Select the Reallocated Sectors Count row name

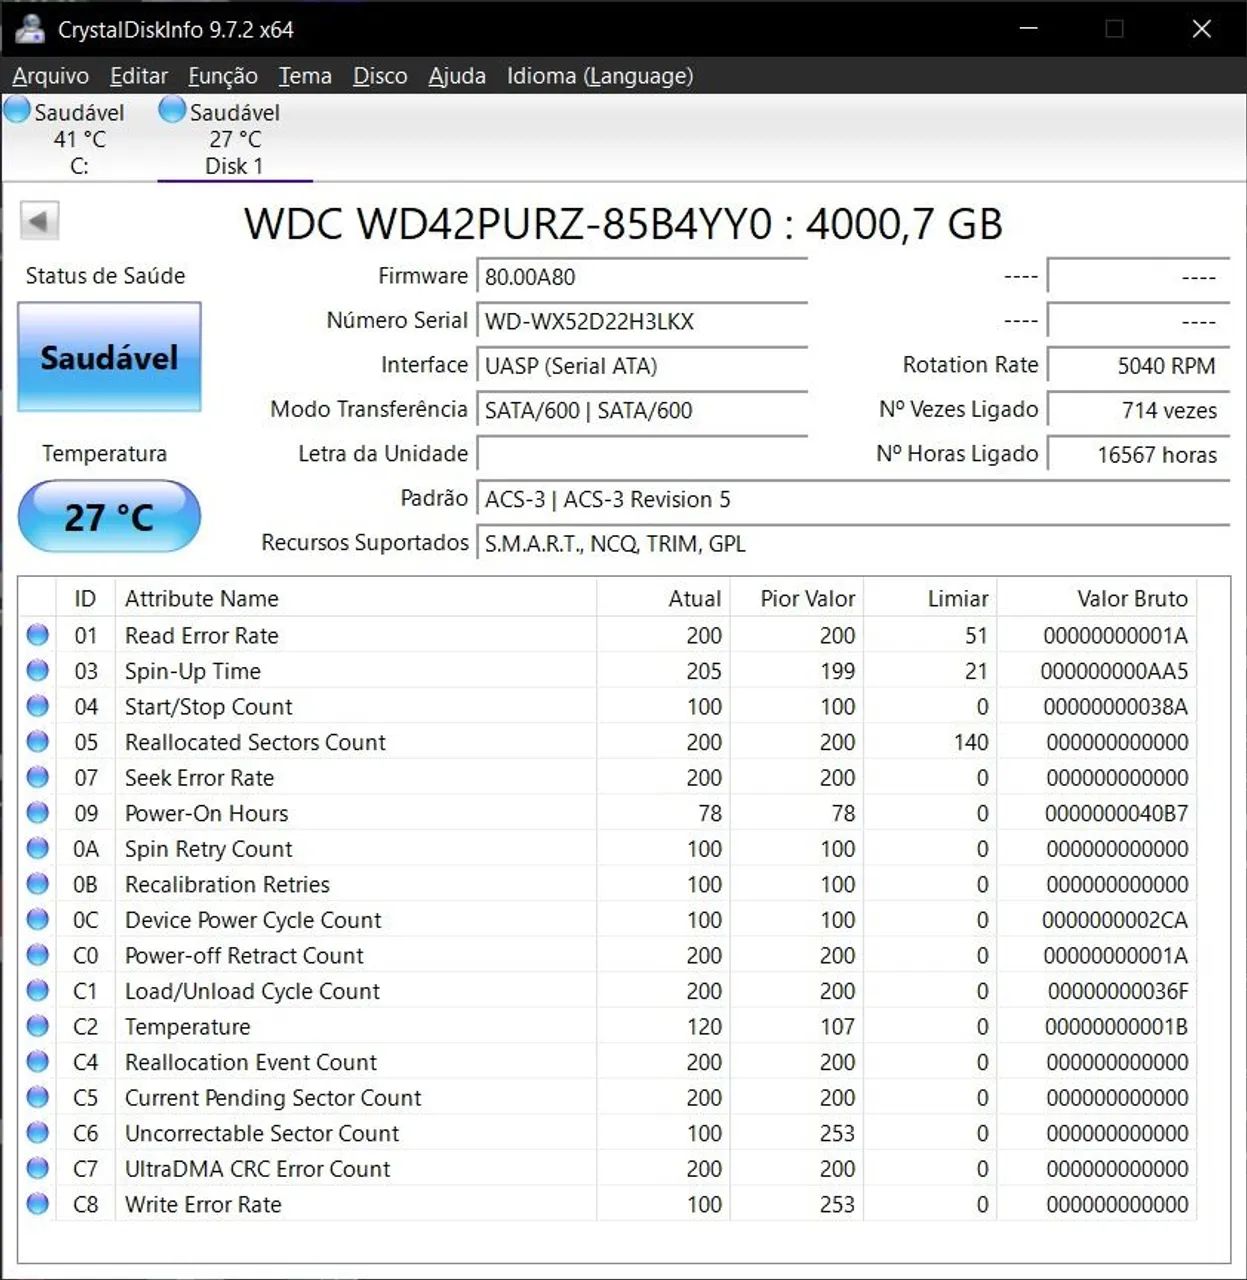(255, 742)
